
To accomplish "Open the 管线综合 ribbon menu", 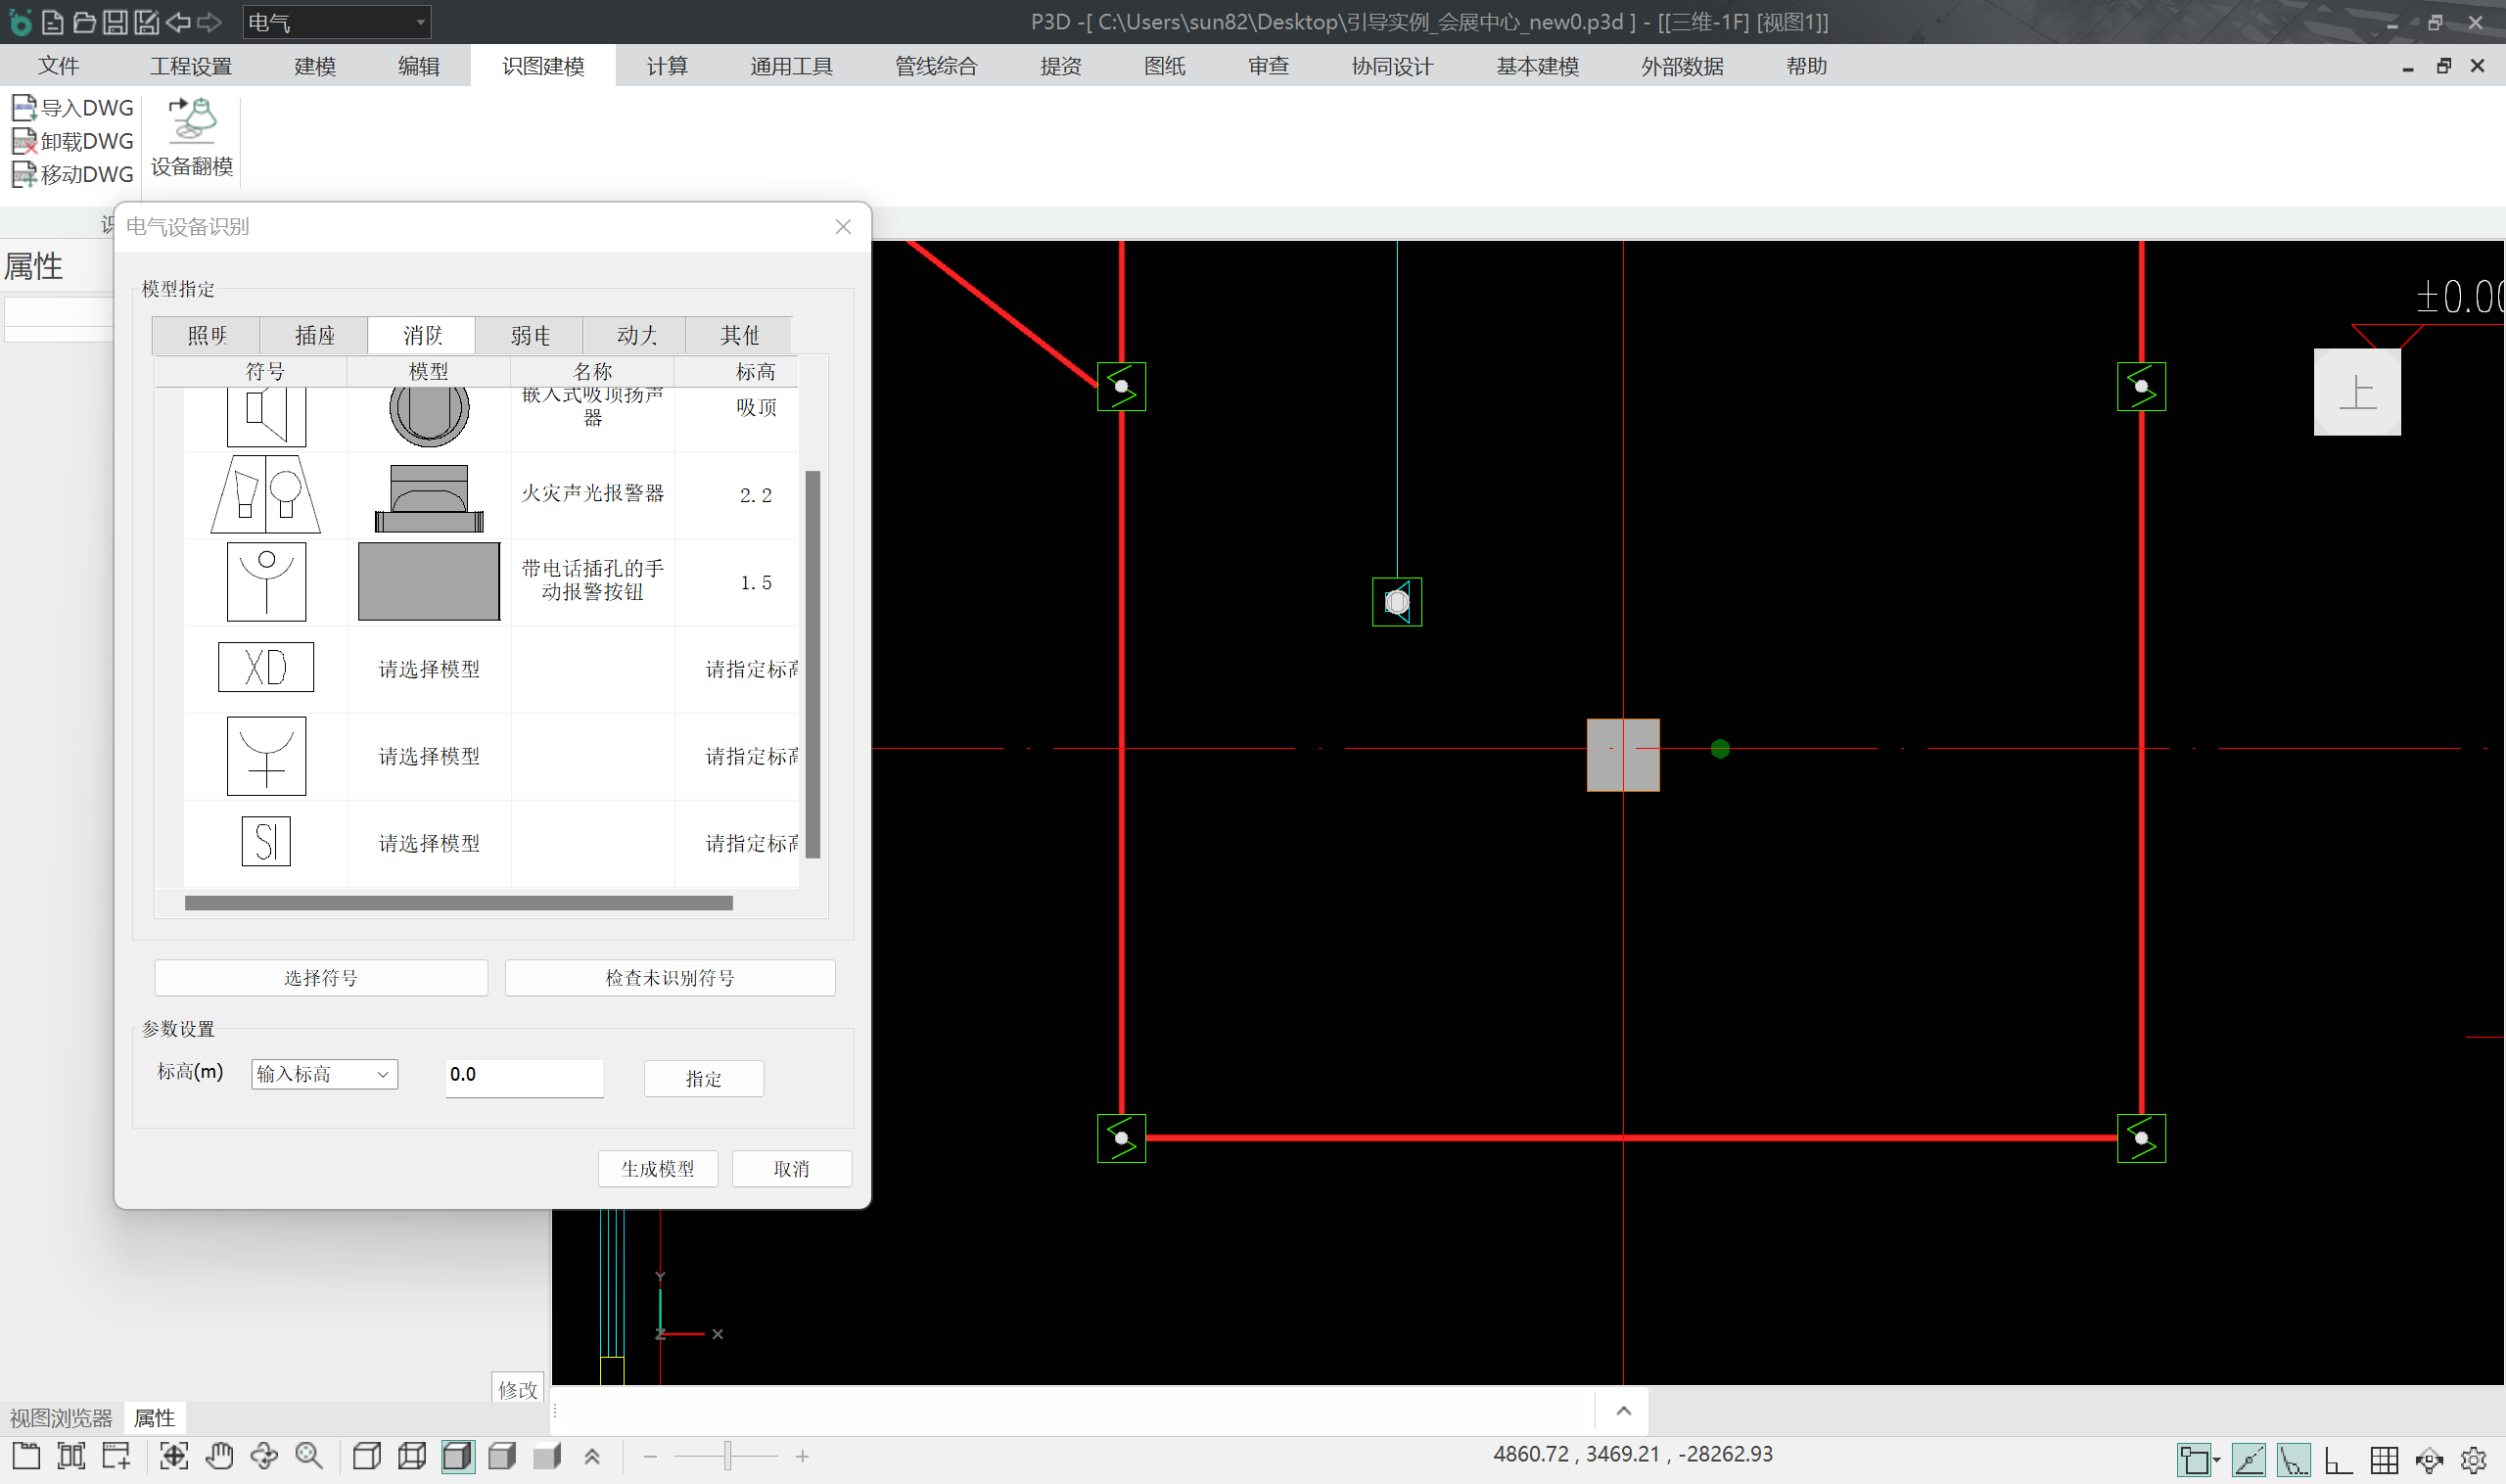I will pos(935,66).
